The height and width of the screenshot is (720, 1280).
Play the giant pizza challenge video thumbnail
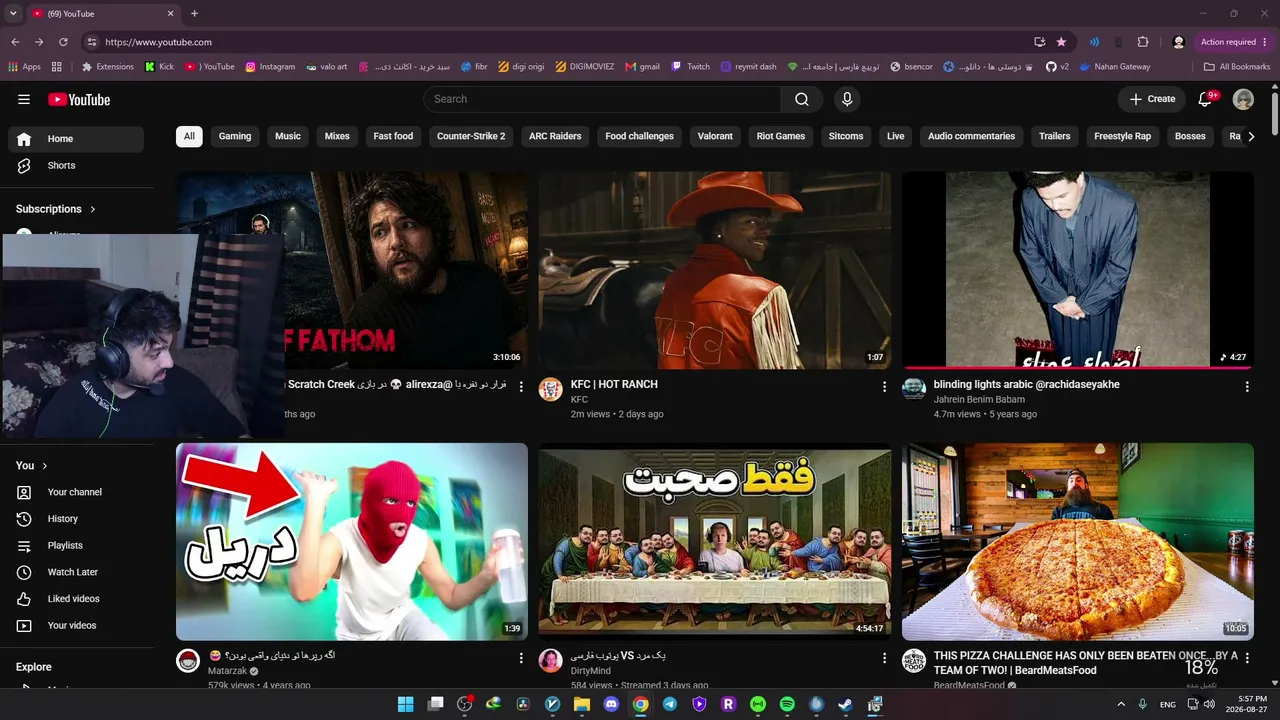point(1078,542)
